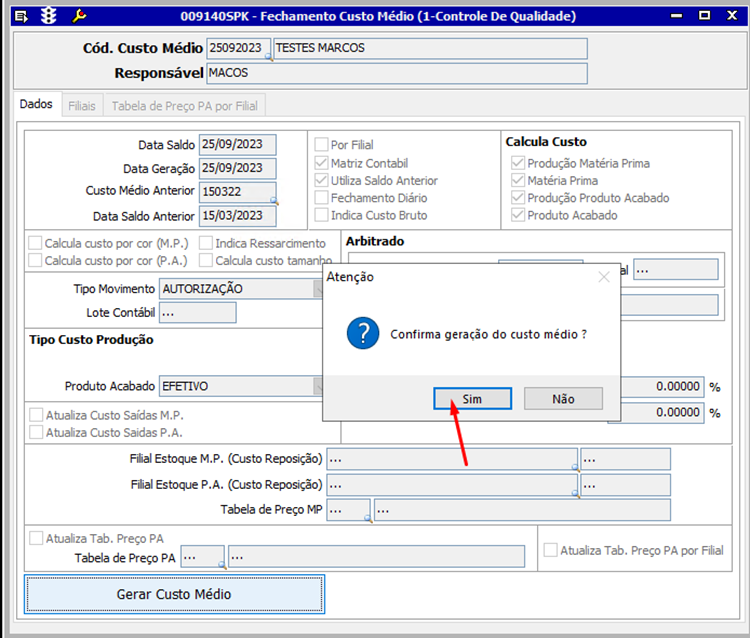This screenshot has height=638, width=750.
Task: Enable Fechamento Diário checkbox
Action: (x=321, y=198)
